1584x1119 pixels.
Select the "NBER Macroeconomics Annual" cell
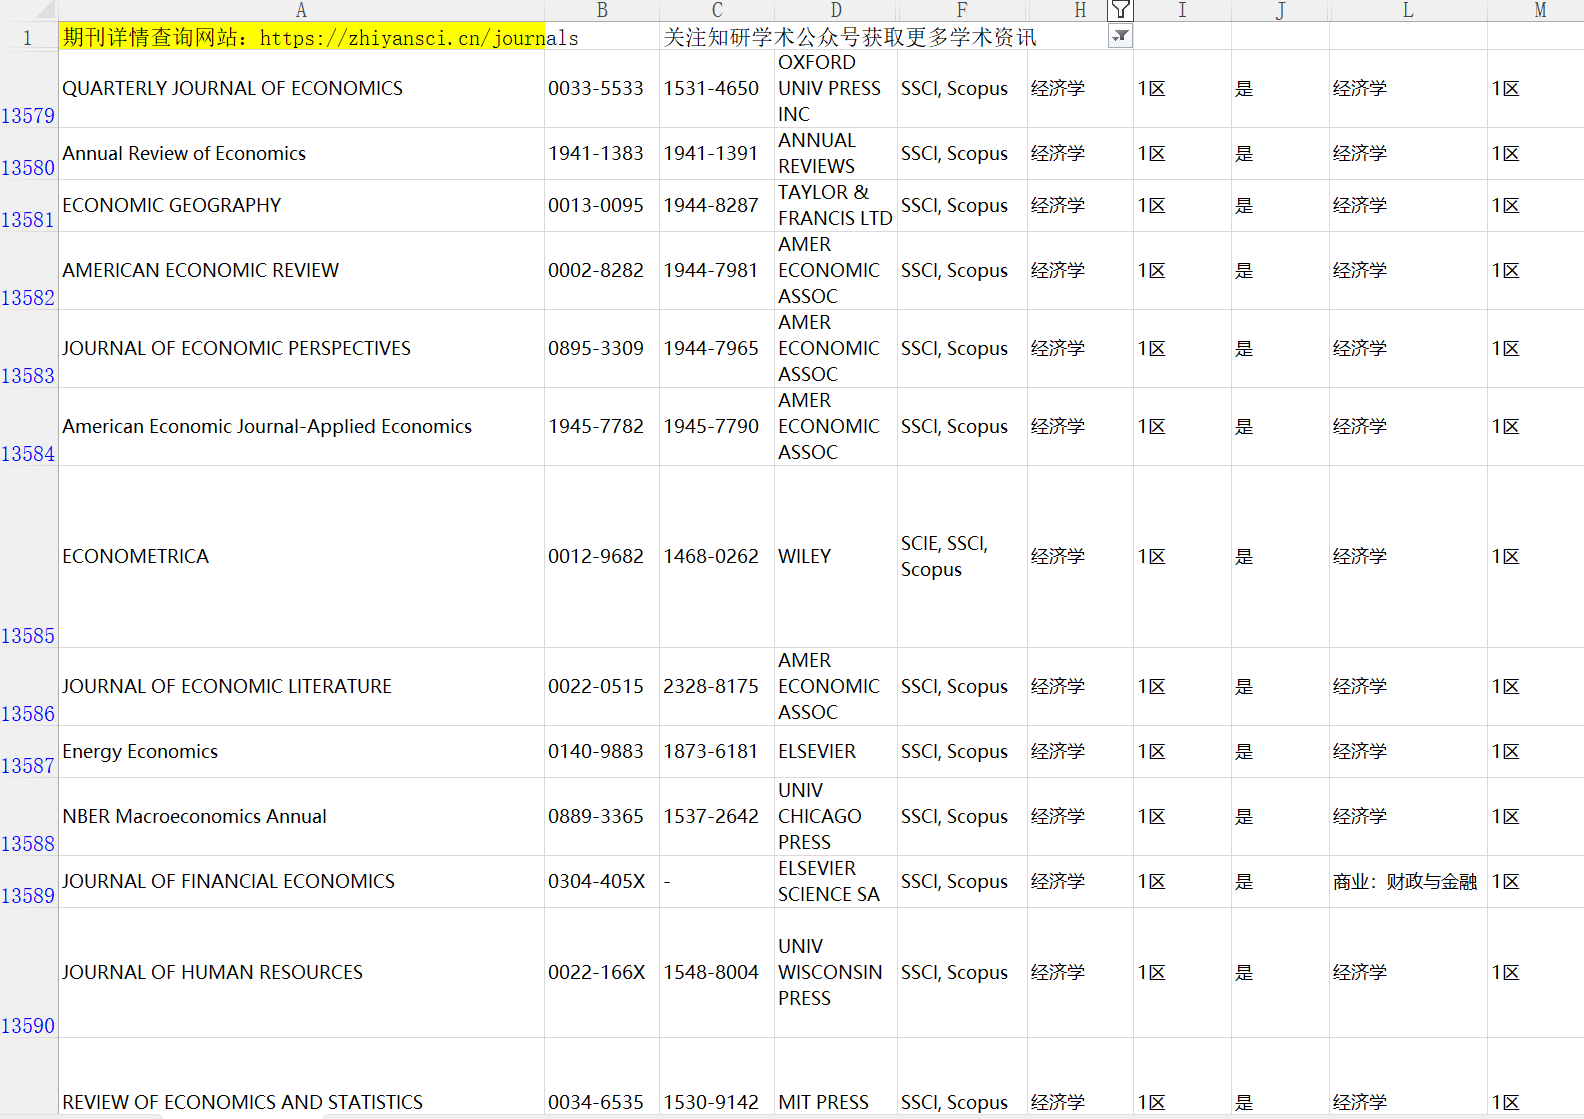click(x=301, y=817)
